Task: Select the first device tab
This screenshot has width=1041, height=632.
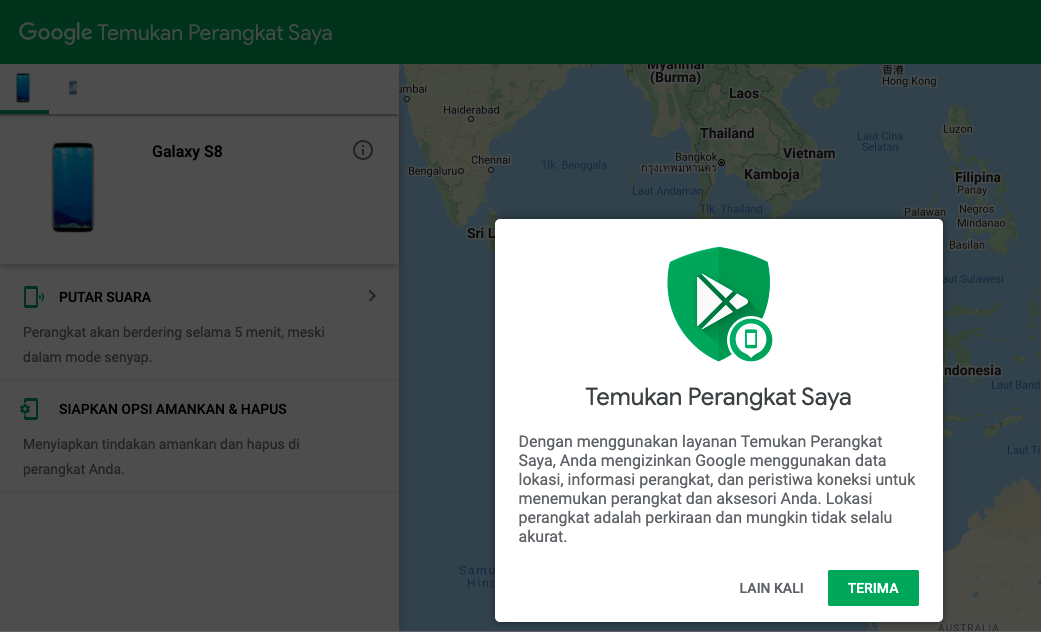Action: tap(23, 88)
